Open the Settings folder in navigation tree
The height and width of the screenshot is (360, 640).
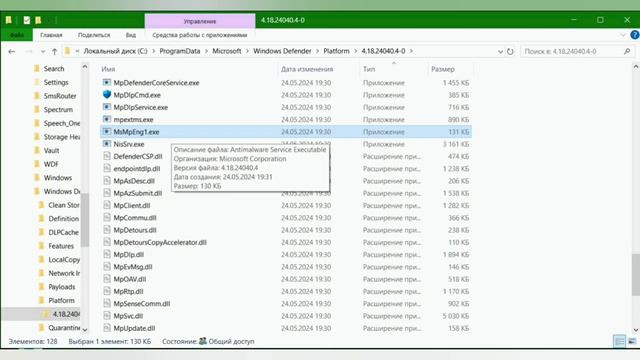pyautogui.click(x=56, y=82)
